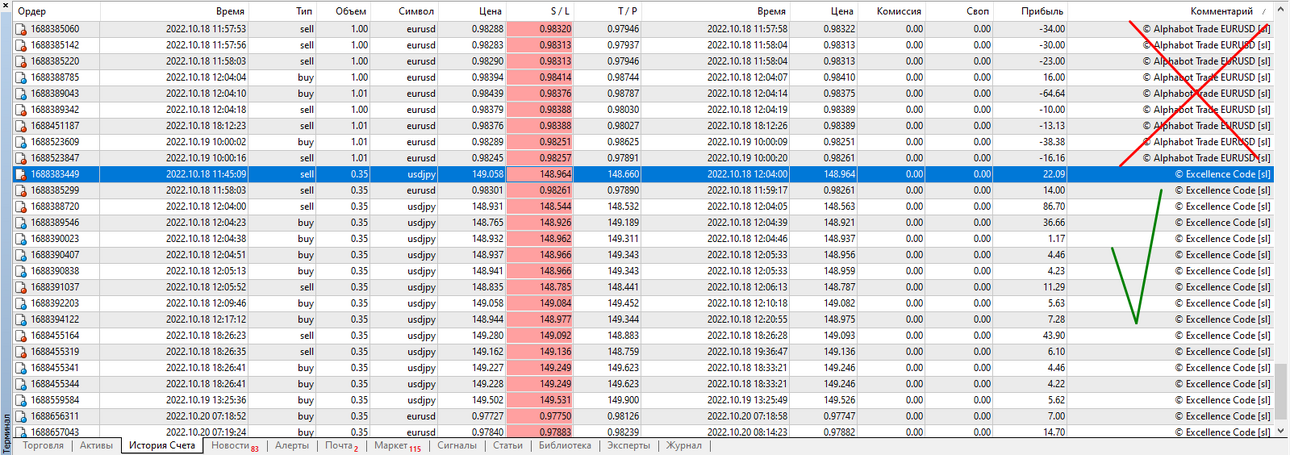Image resolution: width=1290 pixels, height=455 pixels.
Task: Click the order icon for 1688385142
Action: click(22, 45)
